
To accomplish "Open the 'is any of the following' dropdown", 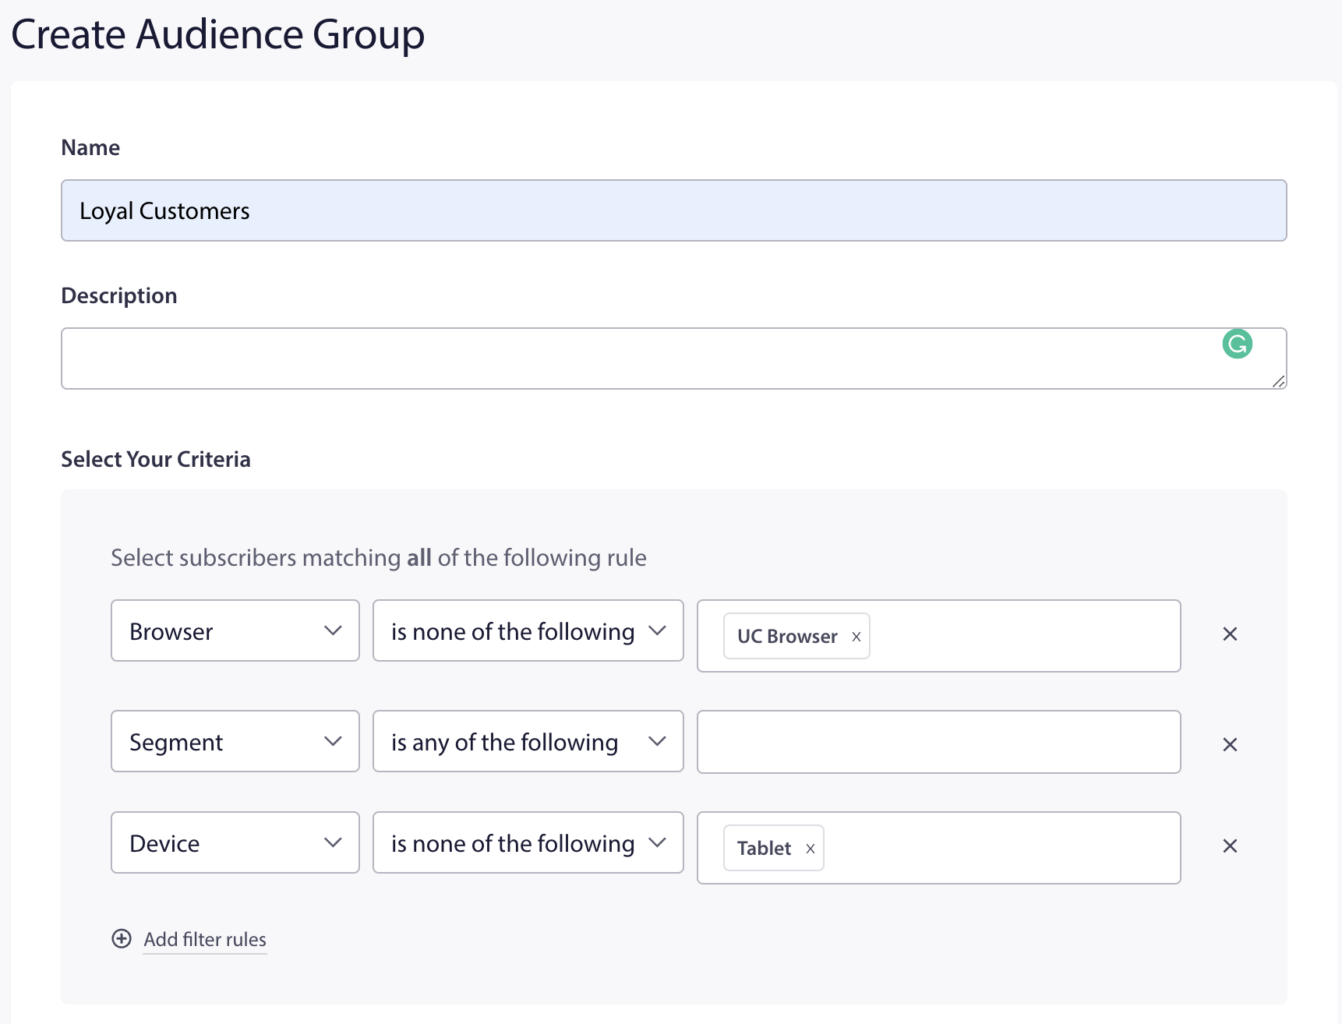I will pyautogui.click(x=528, y=741).
